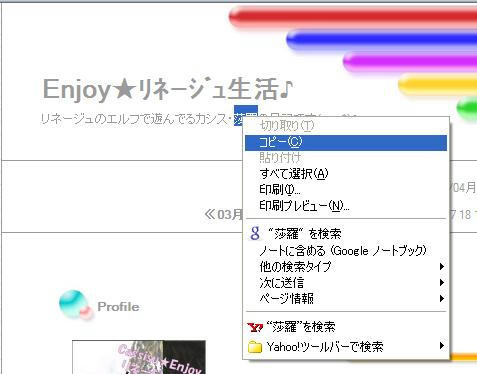Choose ノートに含める (Google ノートブック)

click(x=346, y=250)
